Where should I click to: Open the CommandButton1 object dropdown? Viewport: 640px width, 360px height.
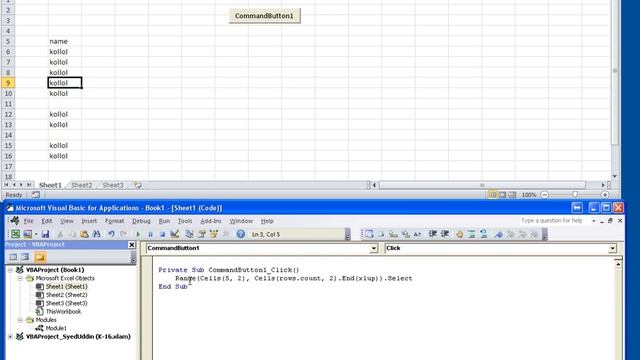[373, 248]
